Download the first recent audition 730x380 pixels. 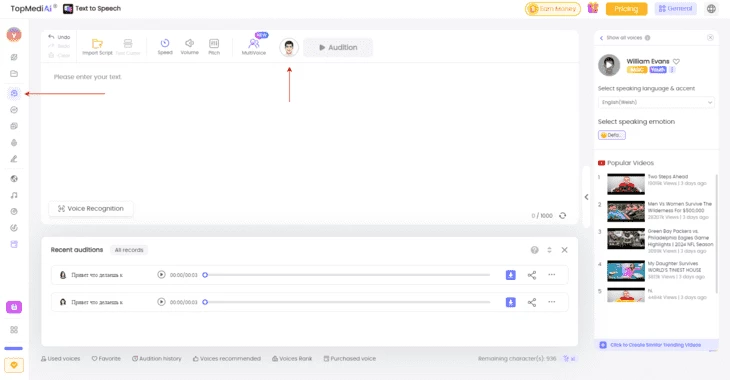511,275
